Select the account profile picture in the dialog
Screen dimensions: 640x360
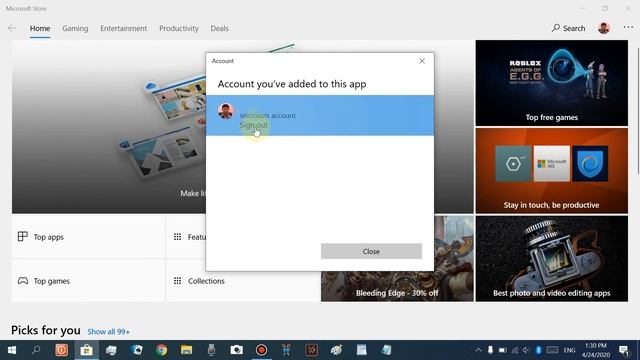click(225, 111)
